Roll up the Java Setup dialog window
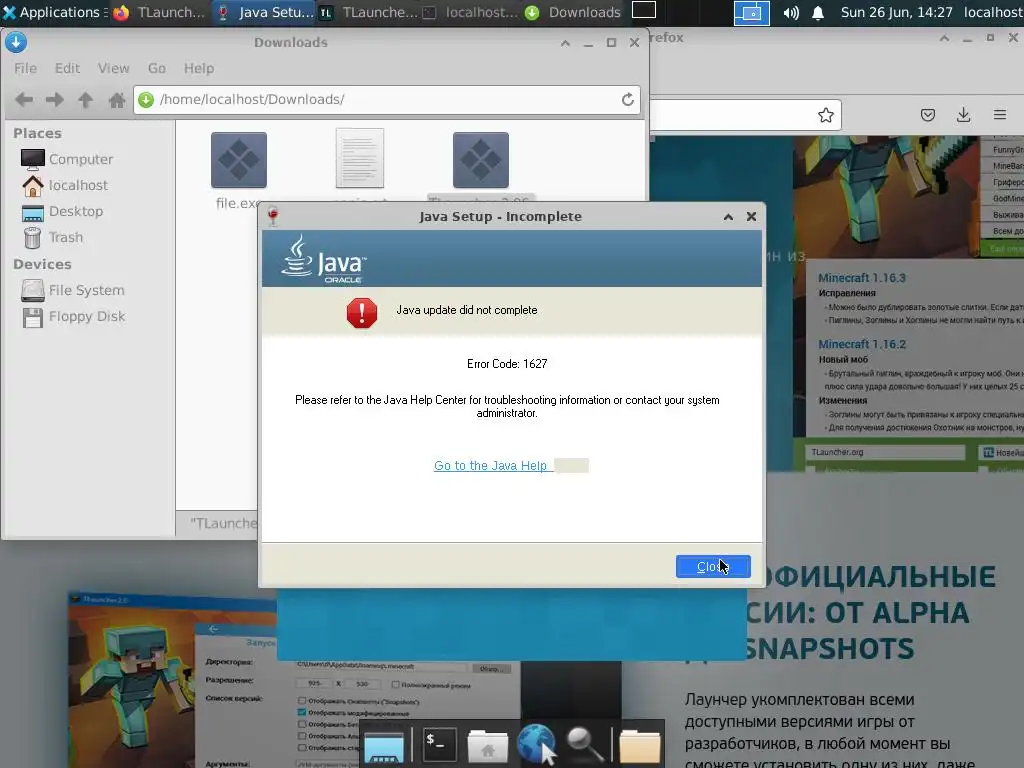The width and height of the screenshot is (1024, 768). click(728, 217)
